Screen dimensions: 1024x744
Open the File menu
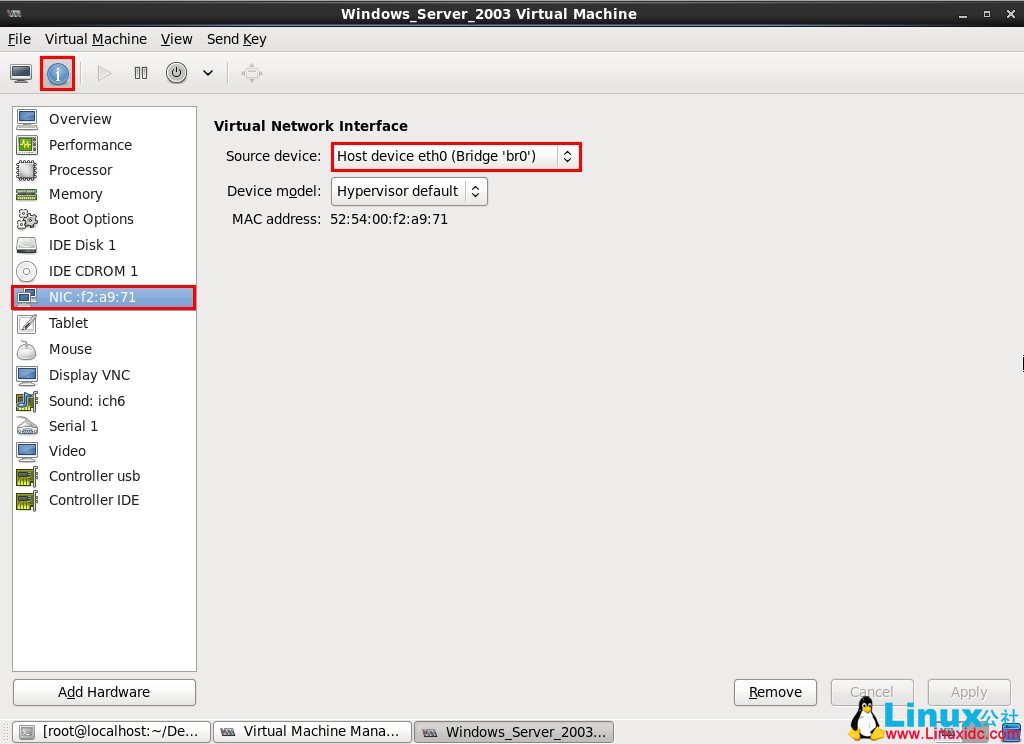click(19, 39)
